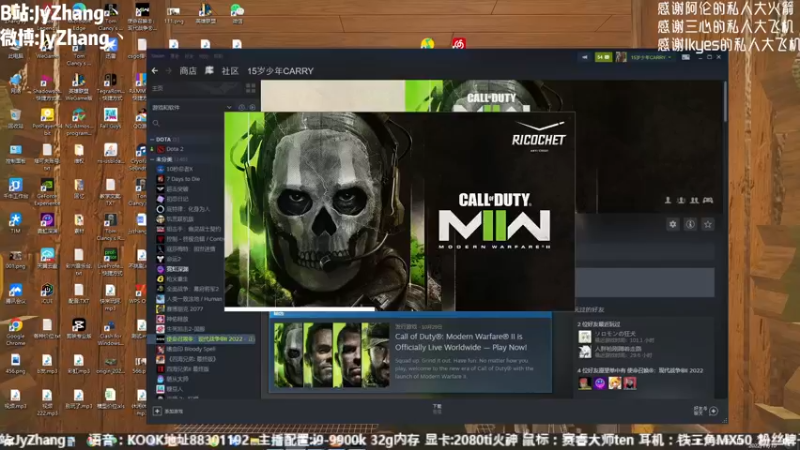Click first friend avatar in wishlist row
Viewport: 800px width, 450px height.
pos(585,383)
